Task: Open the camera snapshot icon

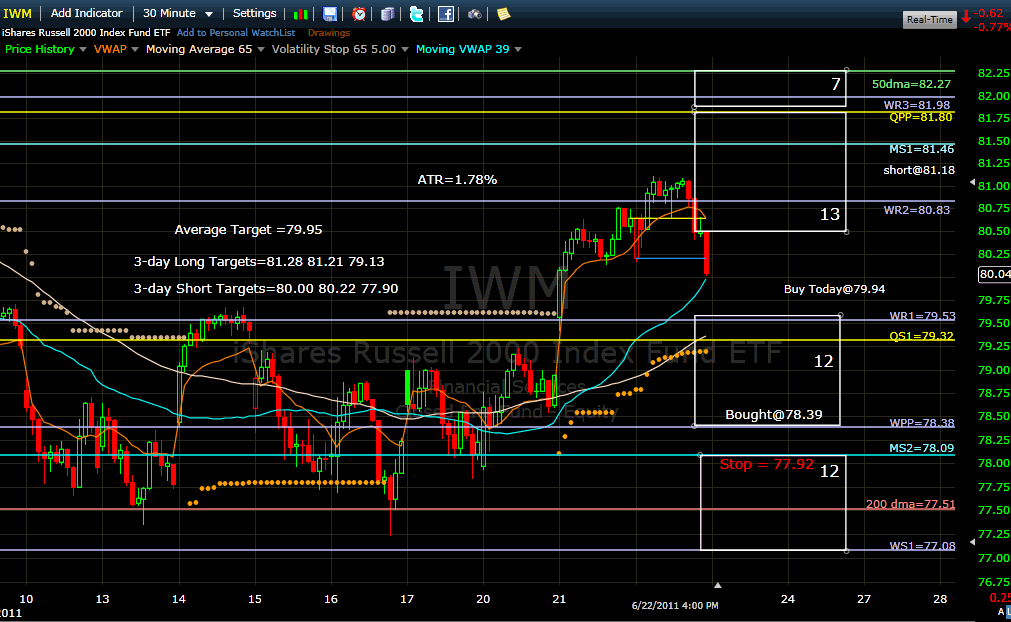Action: (474, 13)
